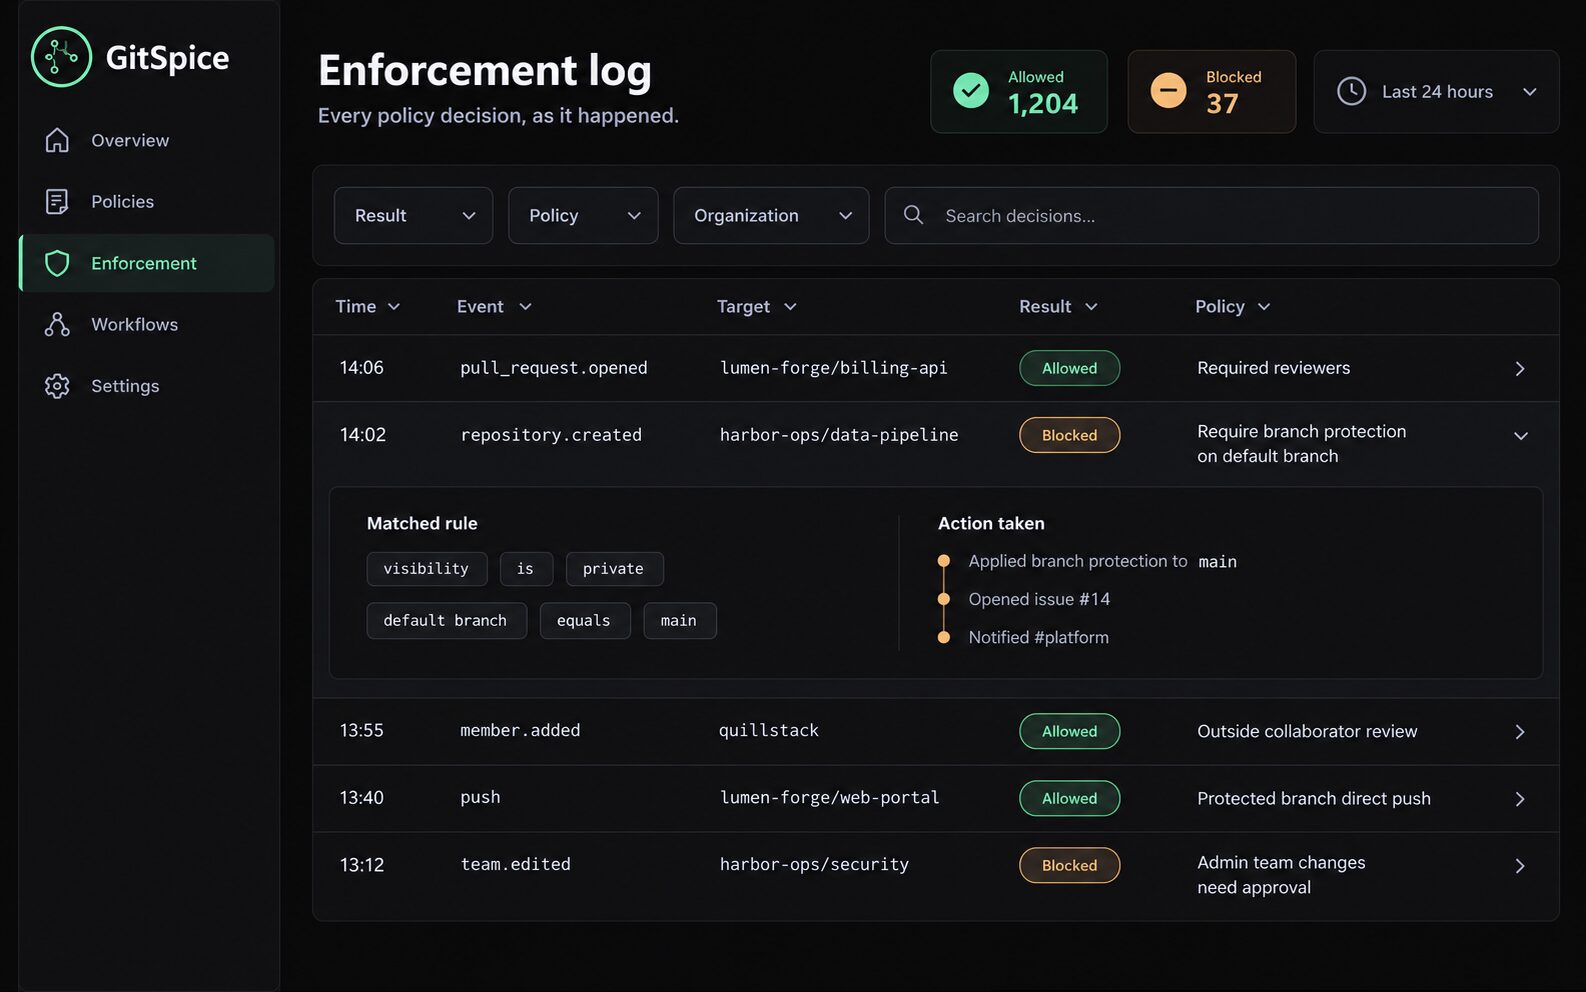
Task: Click the 'is' rule chip
Action: [526, 568]
